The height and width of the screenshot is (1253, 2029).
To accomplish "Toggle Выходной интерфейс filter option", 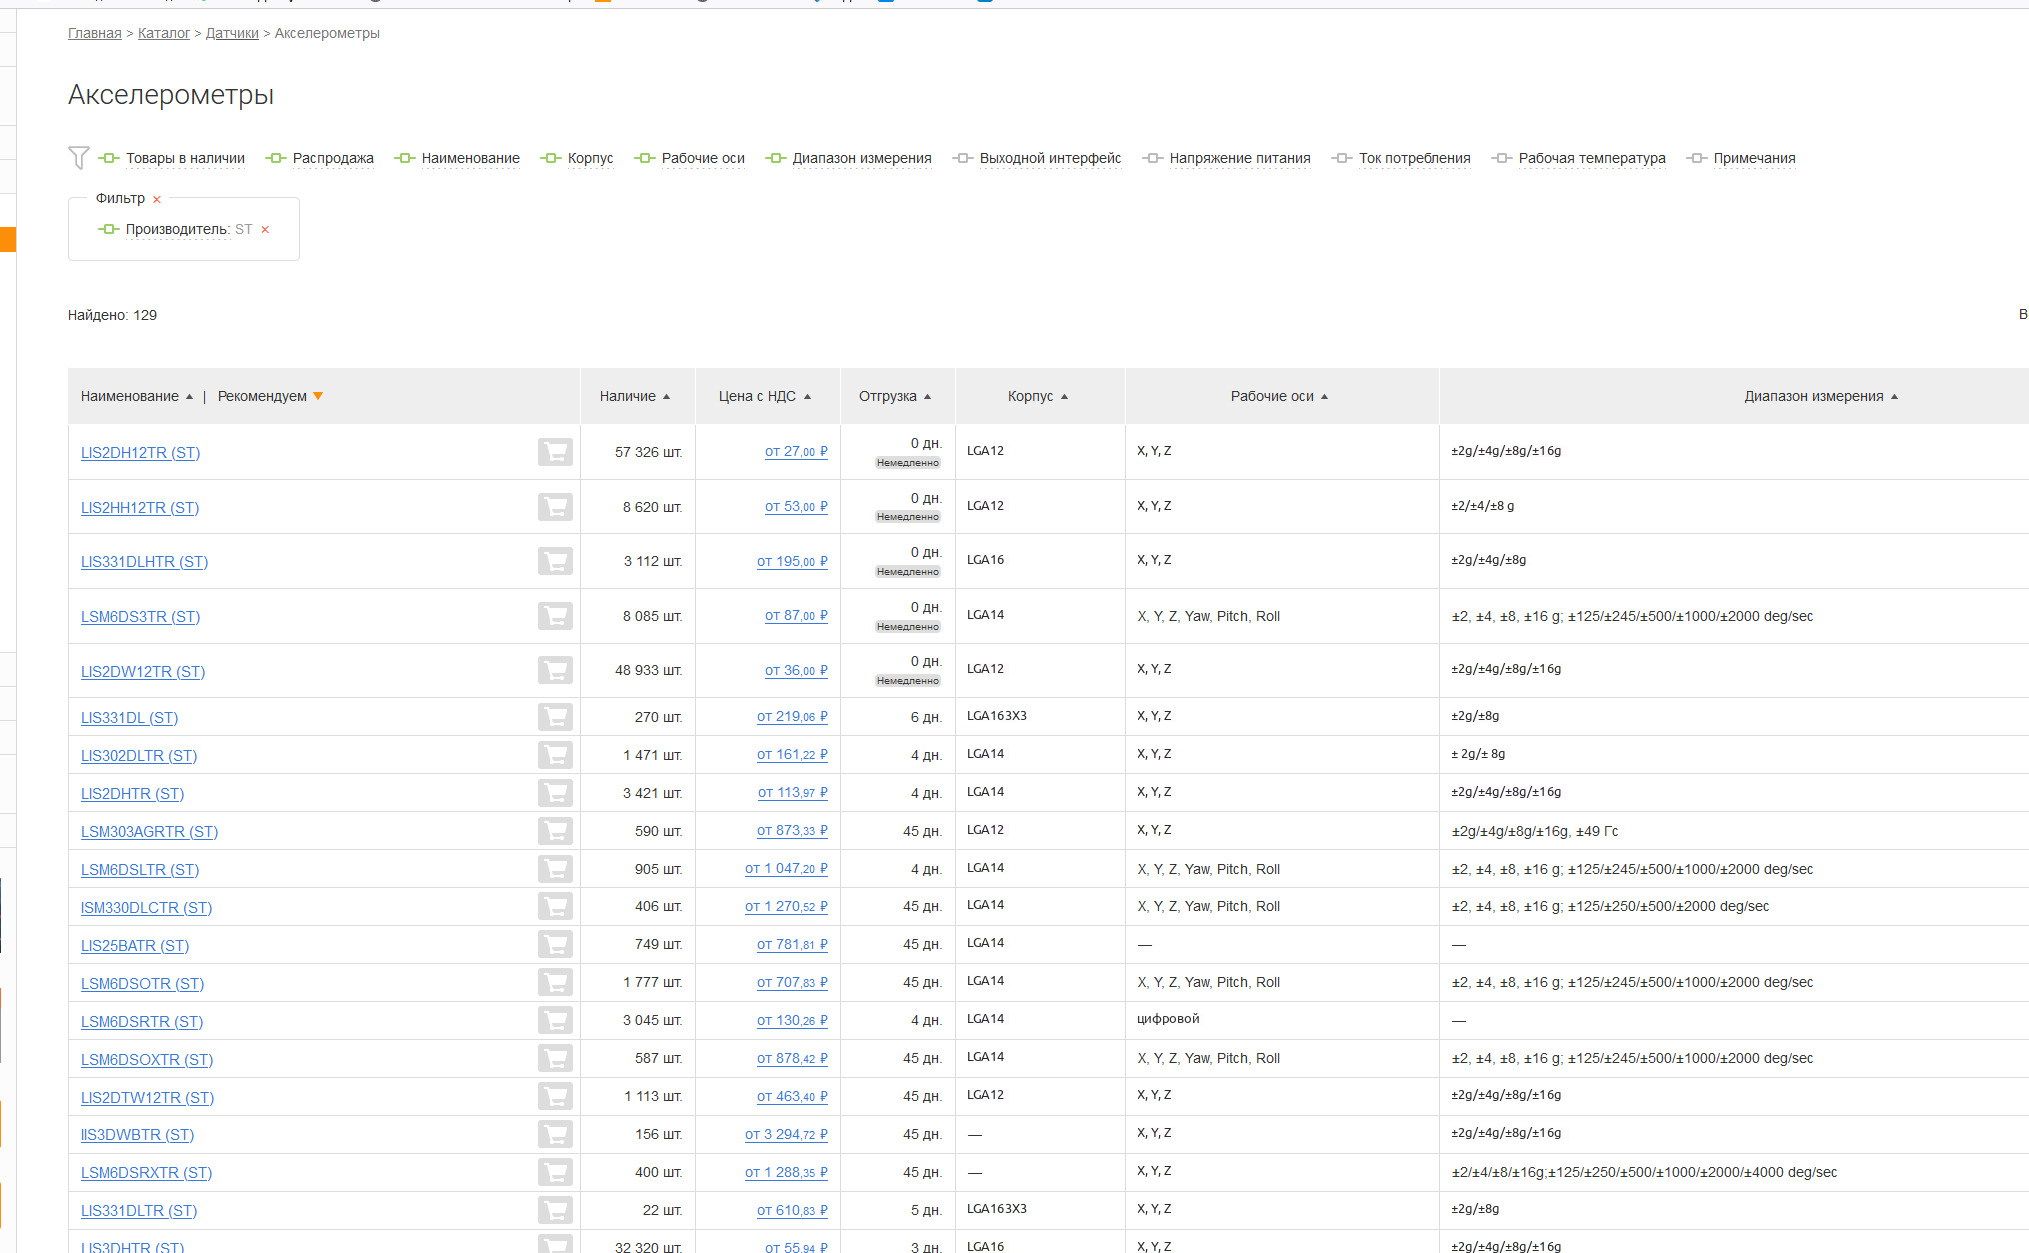I will pos(1049,158).
